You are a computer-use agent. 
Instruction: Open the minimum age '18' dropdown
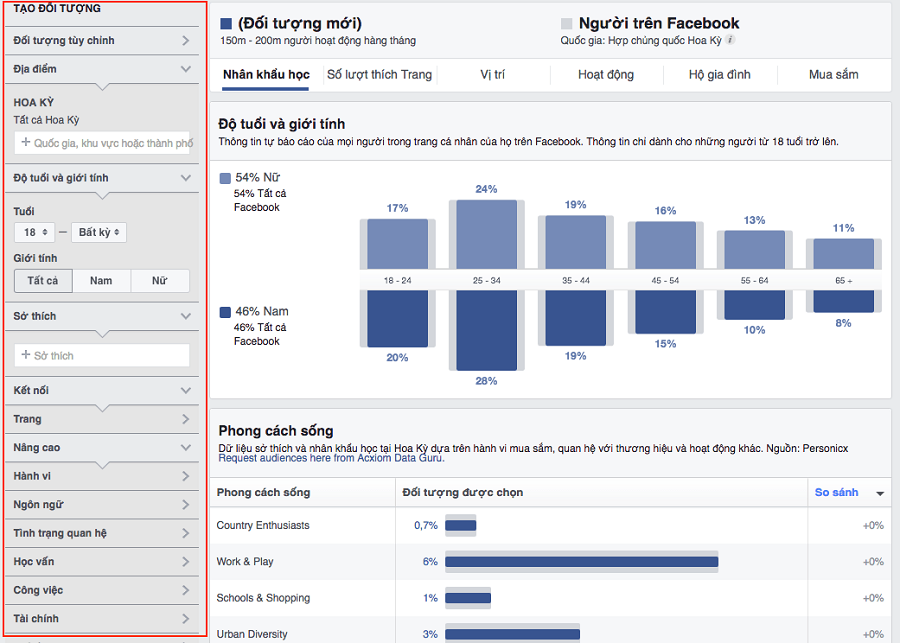point(33,231)
